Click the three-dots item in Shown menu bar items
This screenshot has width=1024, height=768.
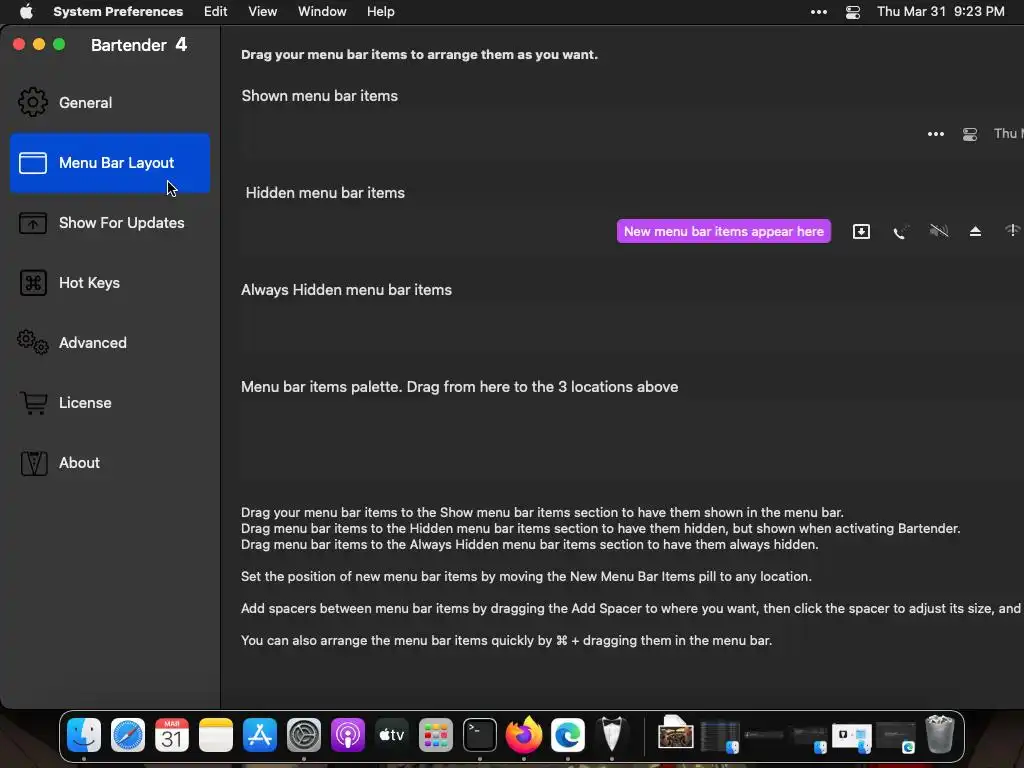tap(936, 134)
